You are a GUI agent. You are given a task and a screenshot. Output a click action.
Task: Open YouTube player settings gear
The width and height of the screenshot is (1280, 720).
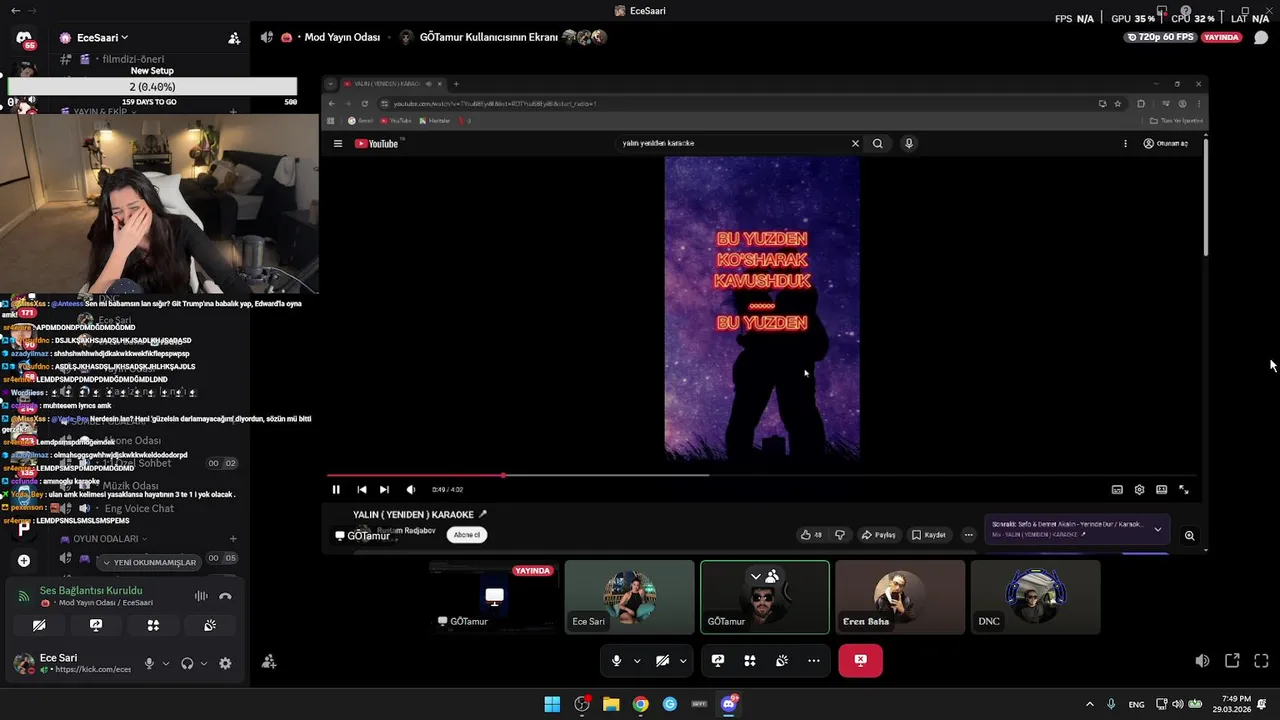1139,489
